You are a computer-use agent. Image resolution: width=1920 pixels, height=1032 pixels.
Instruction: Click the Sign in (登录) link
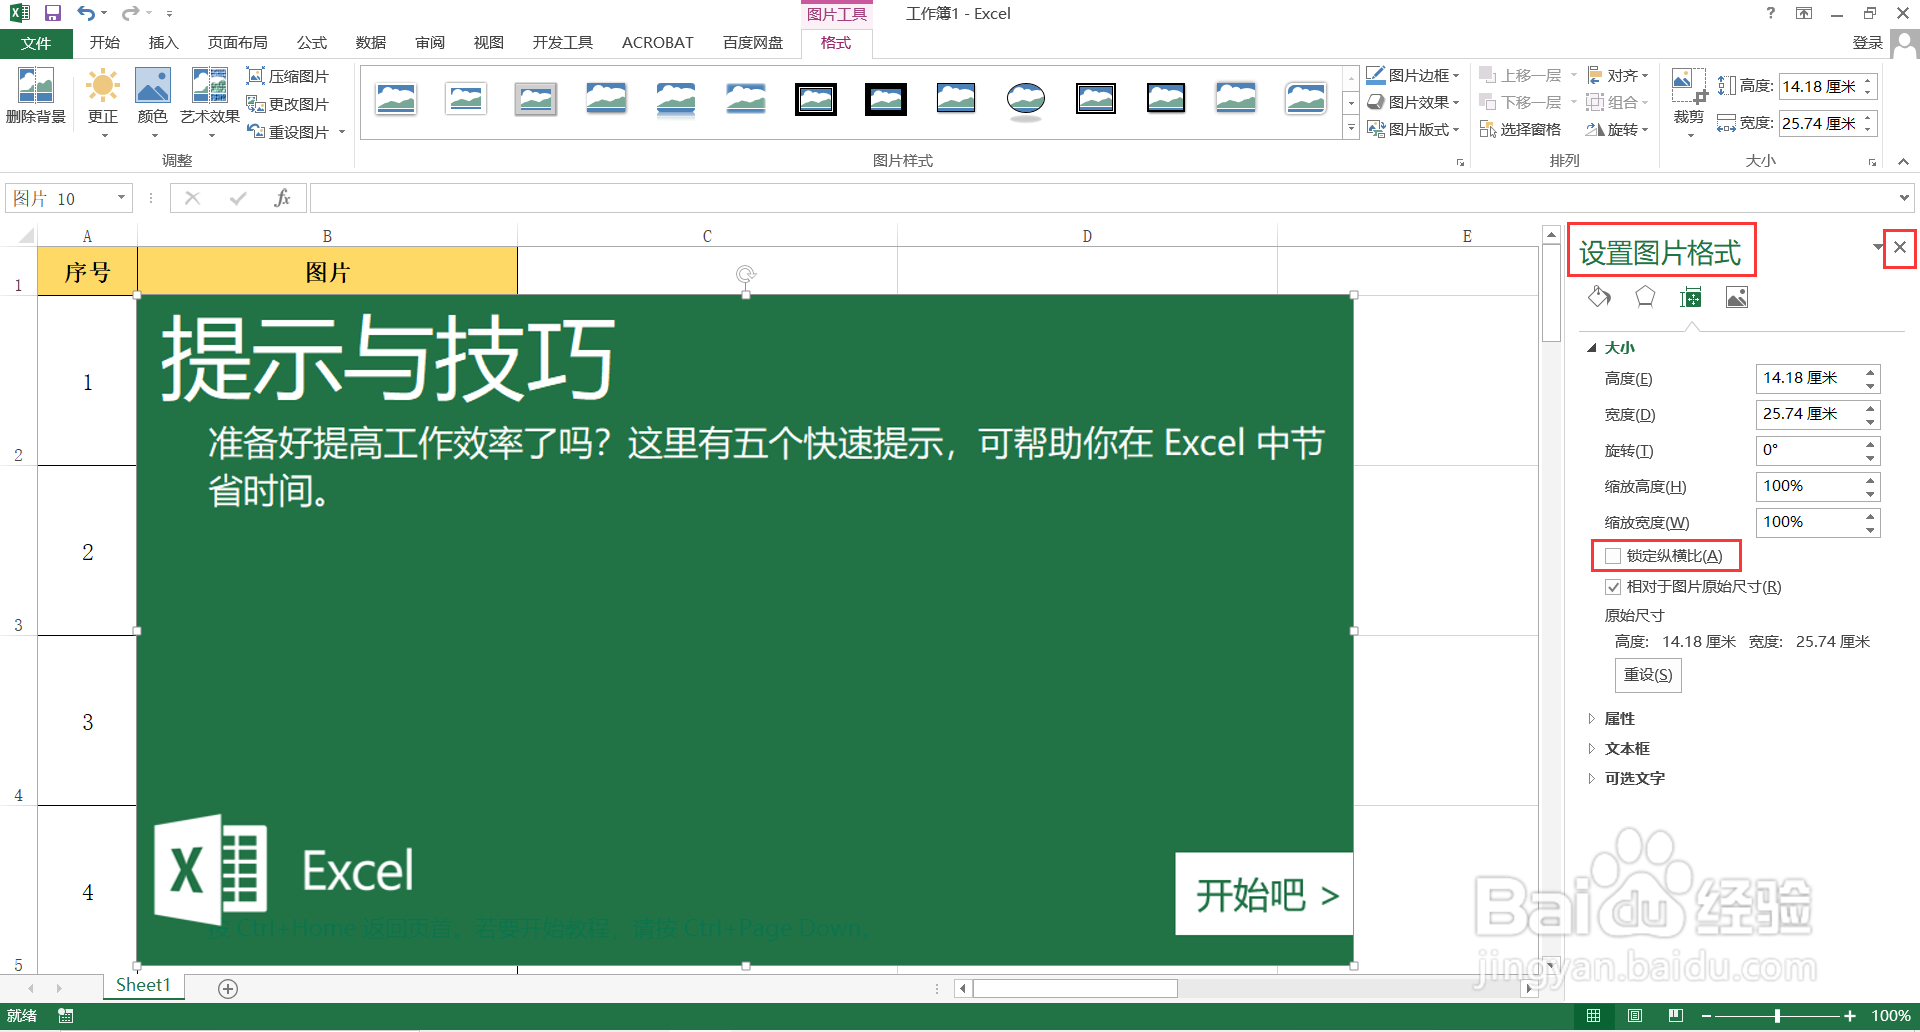[x=1867, y=43]
